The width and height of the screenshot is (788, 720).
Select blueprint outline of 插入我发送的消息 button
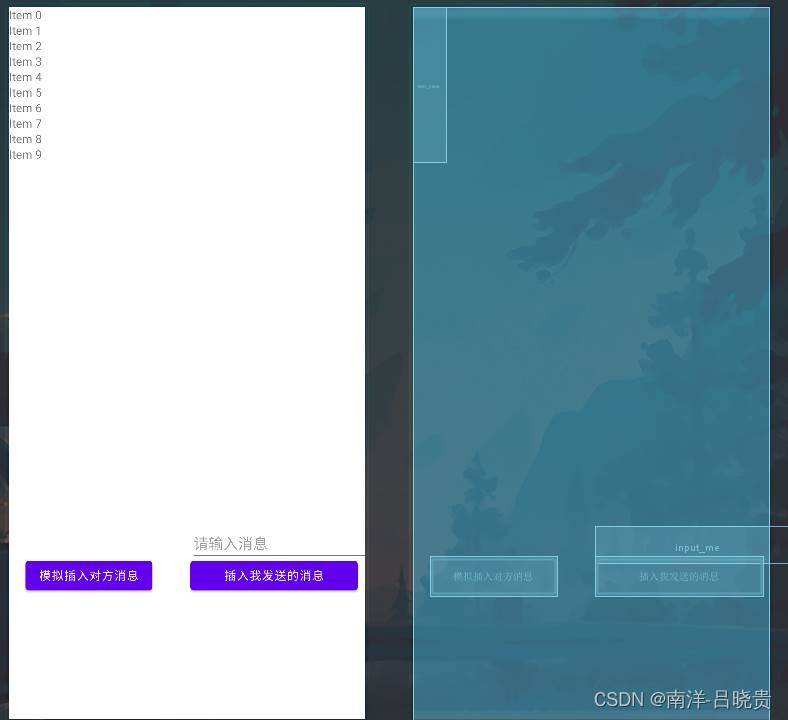click(679, 577)
